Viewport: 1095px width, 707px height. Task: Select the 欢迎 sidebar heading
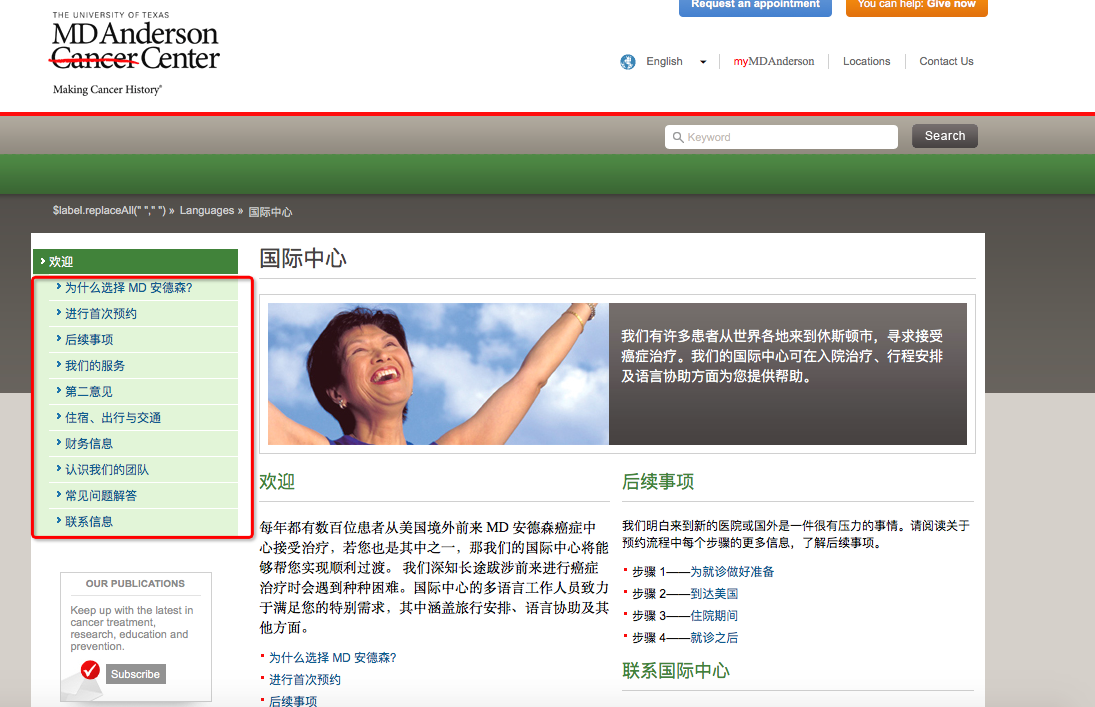135,261
